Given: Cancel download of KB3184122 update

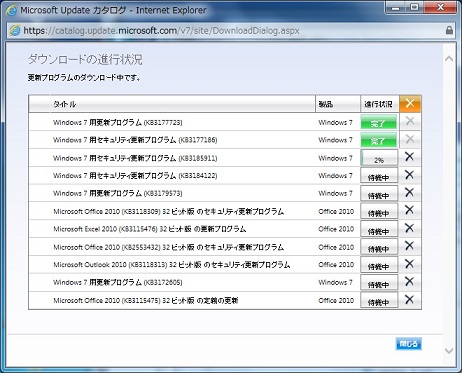Looking at the screenshot, I should point(409,175).
